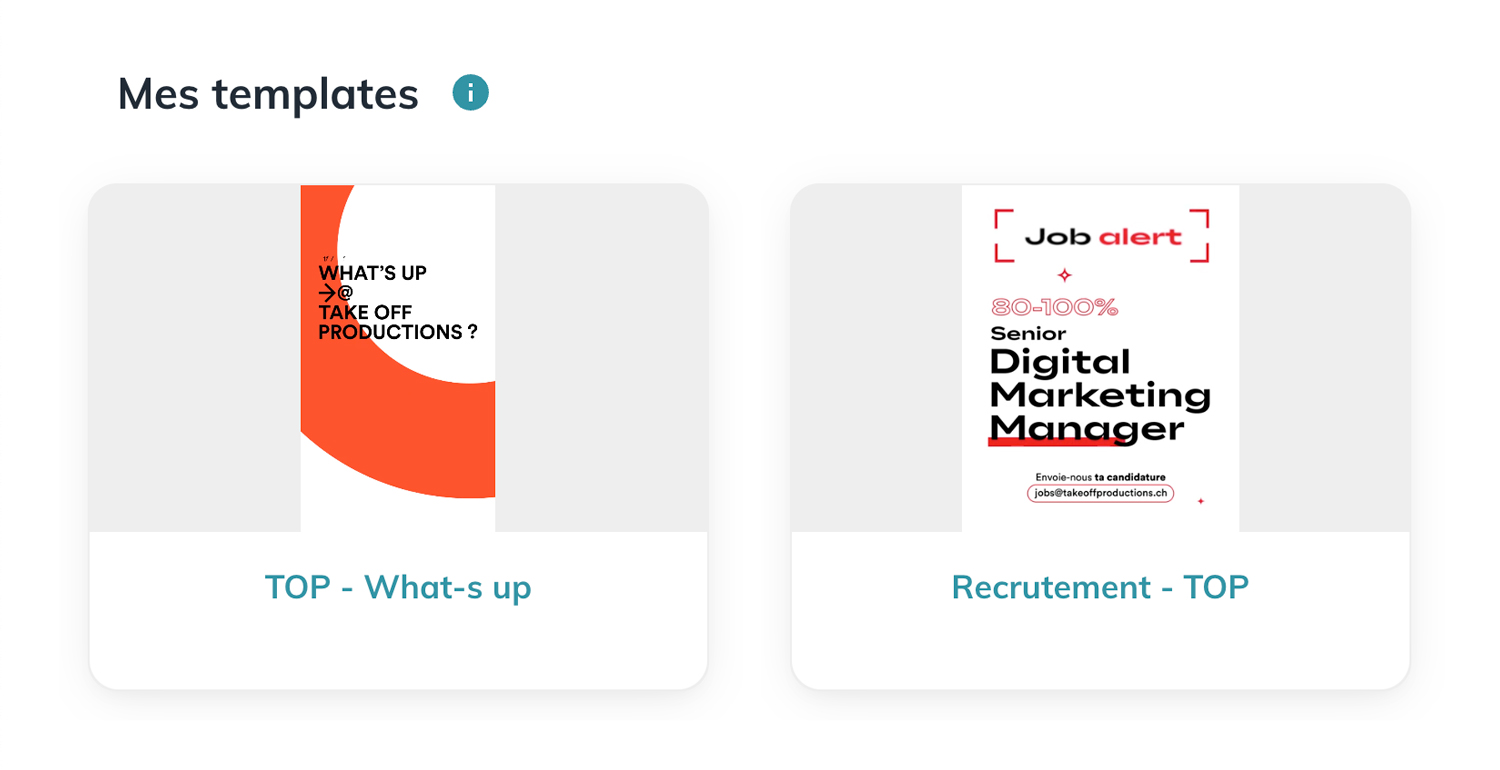Click the TAKE OFF PRODUCTIONS ? text
The image size is (1500, 770).
tap(397, 322)
